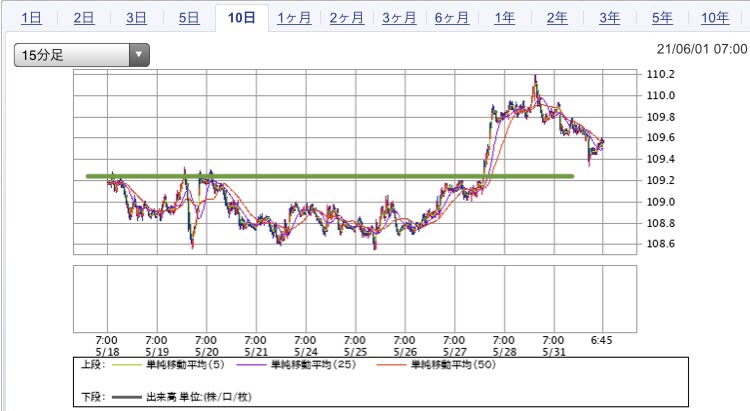Select the active 10日 tab

(242, 18)
